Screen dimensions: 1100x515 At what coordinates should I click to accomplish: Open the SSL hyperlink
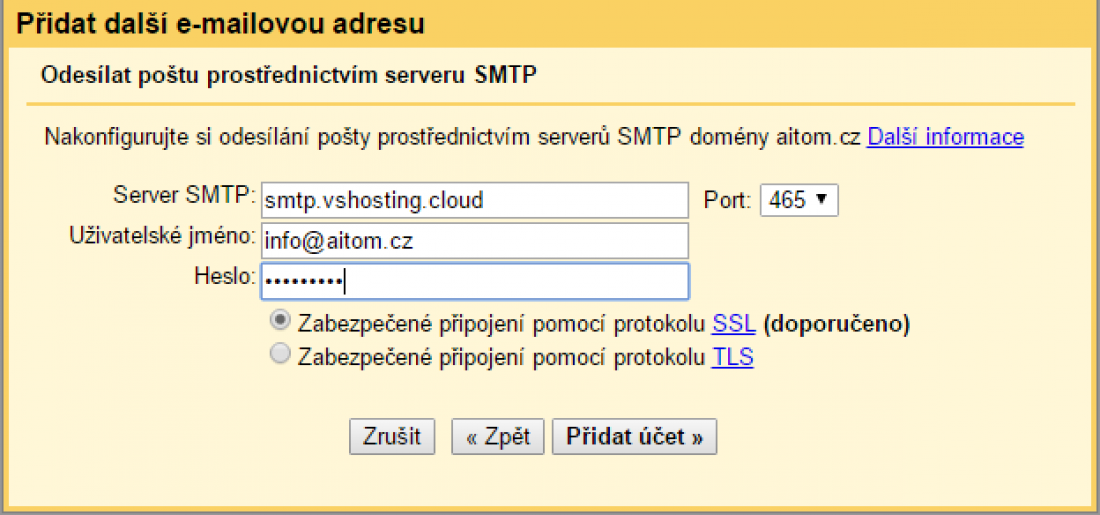[x=733, y=324]
